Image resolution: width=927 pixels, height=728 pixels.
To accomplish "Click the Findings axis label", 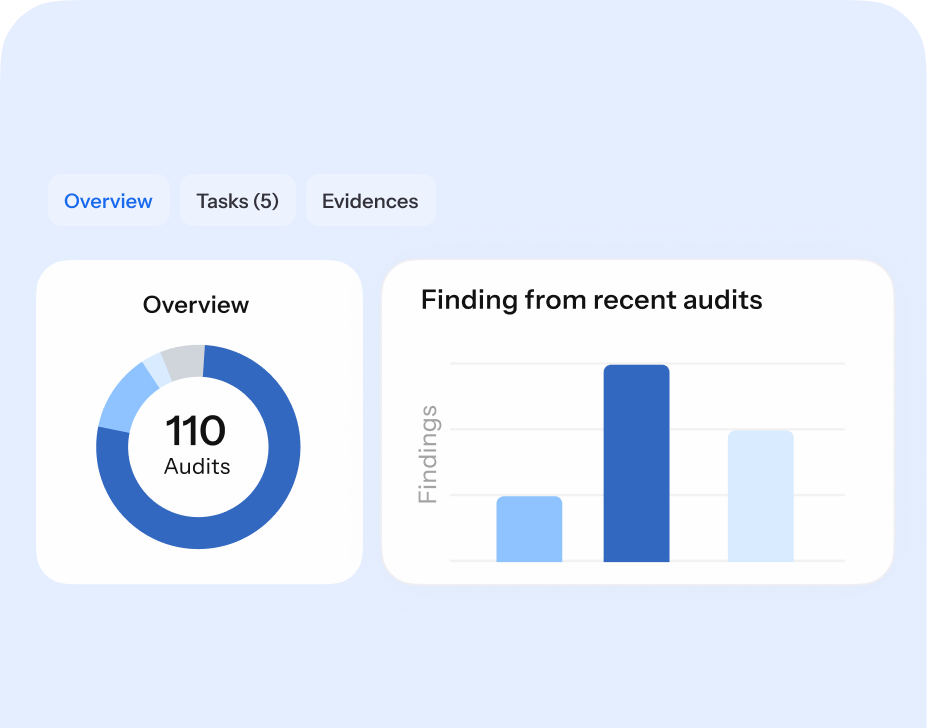I will click(430, 453).
